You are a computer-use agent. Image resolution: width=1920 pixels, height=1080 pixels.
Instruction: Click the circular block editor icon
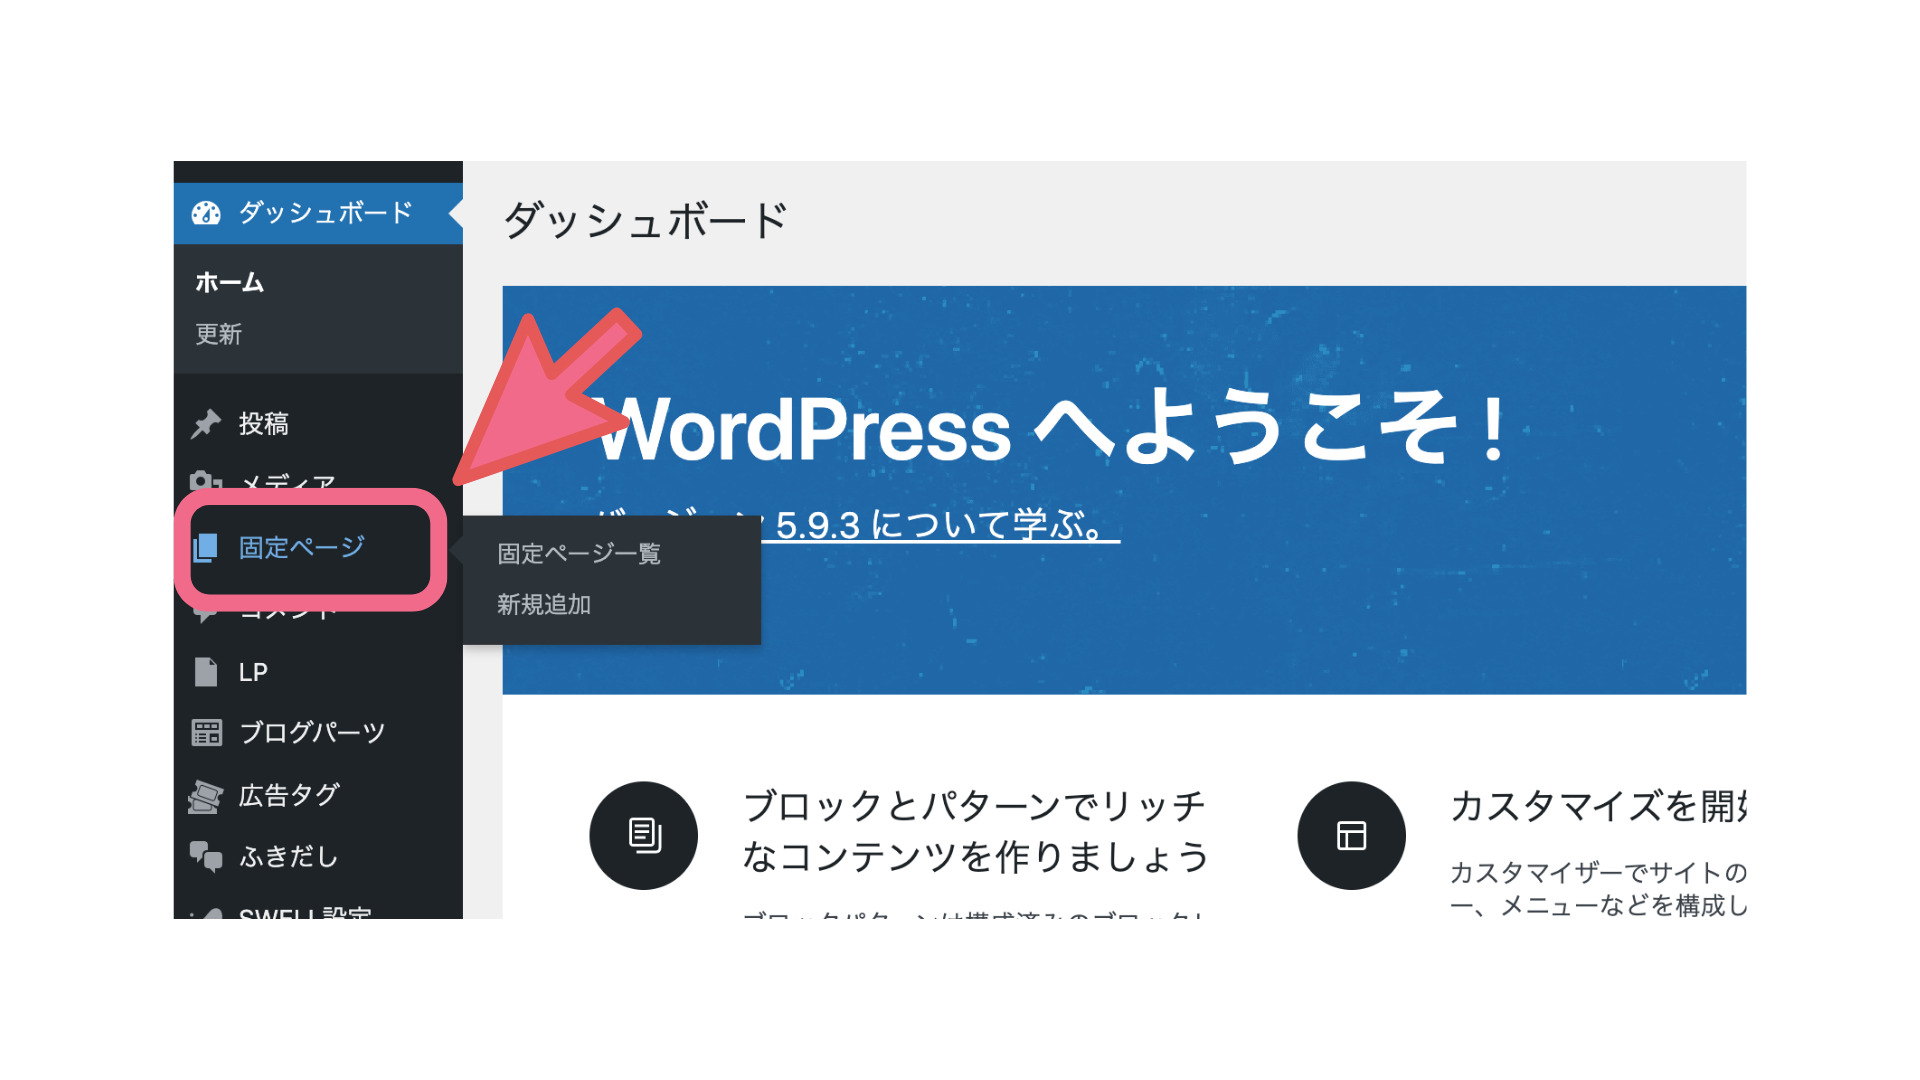[x=643, y=835]
